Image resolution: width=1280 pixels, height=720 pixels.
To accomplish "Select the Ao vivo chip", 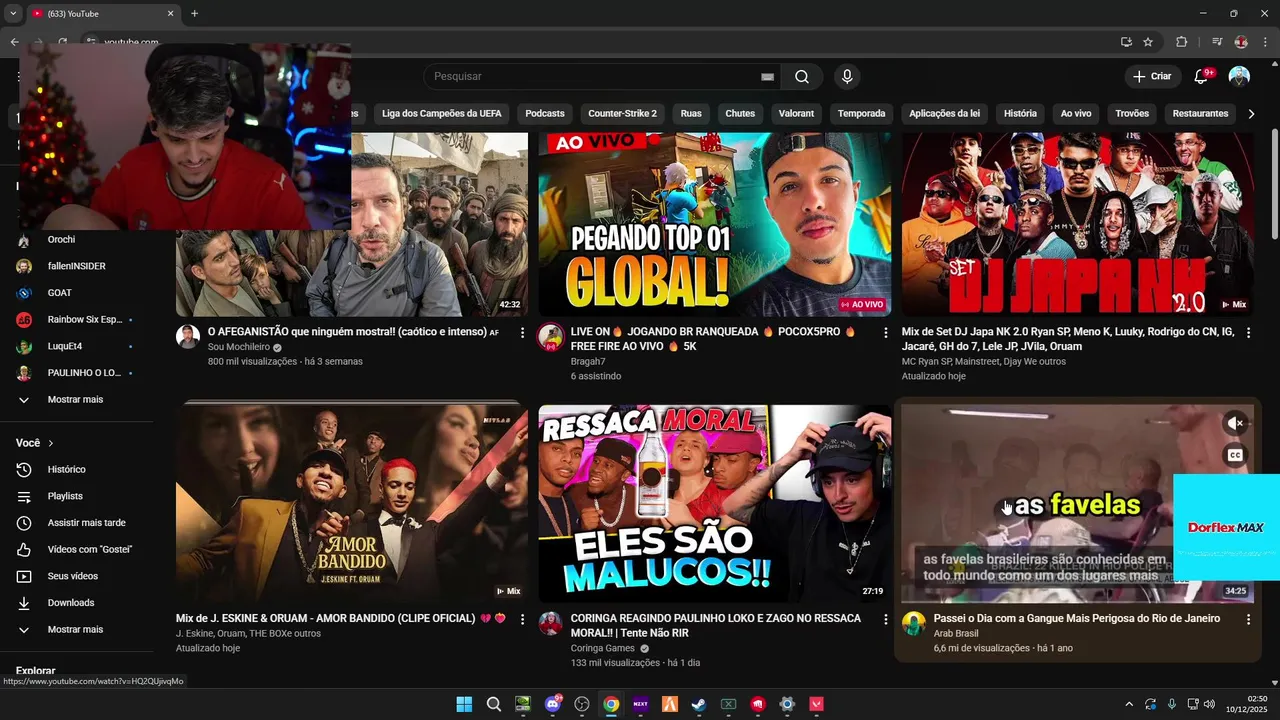I will pos(1076,114).
